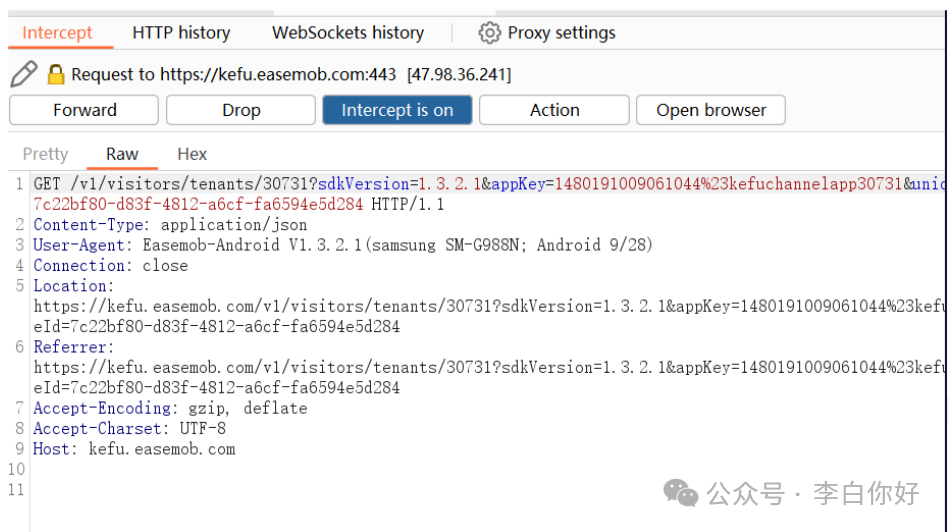Select the Raw view tab
This screenshot has height=532, width=950.
(x=122, y=154)
